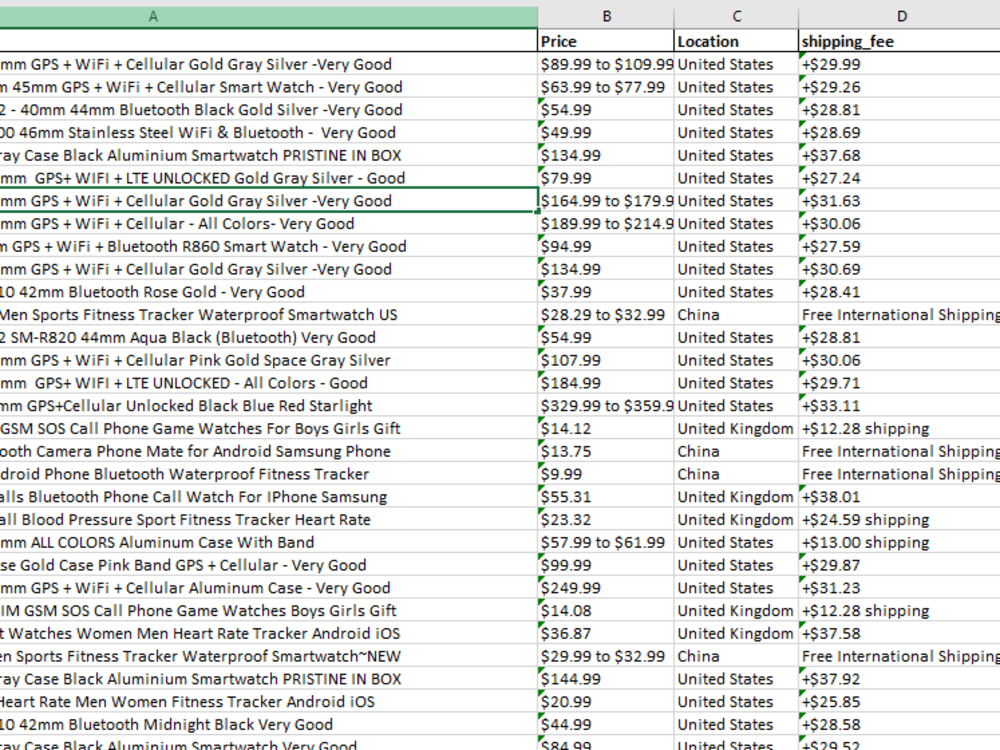Select the Location cell beside $23.32
The width and height of the screenshot is (1000, 750).
click(x=736, y=519)
